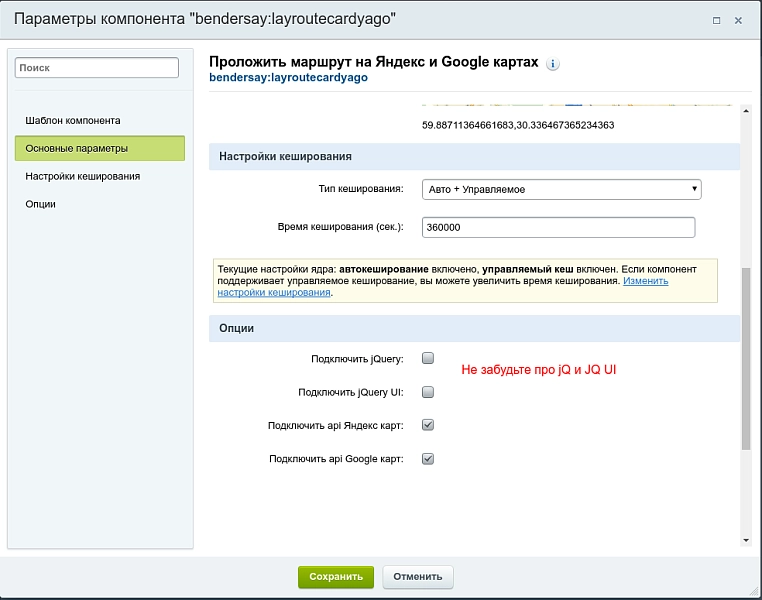Close the component parameters dialog
The image size is (762, 600).
[738, 20]
